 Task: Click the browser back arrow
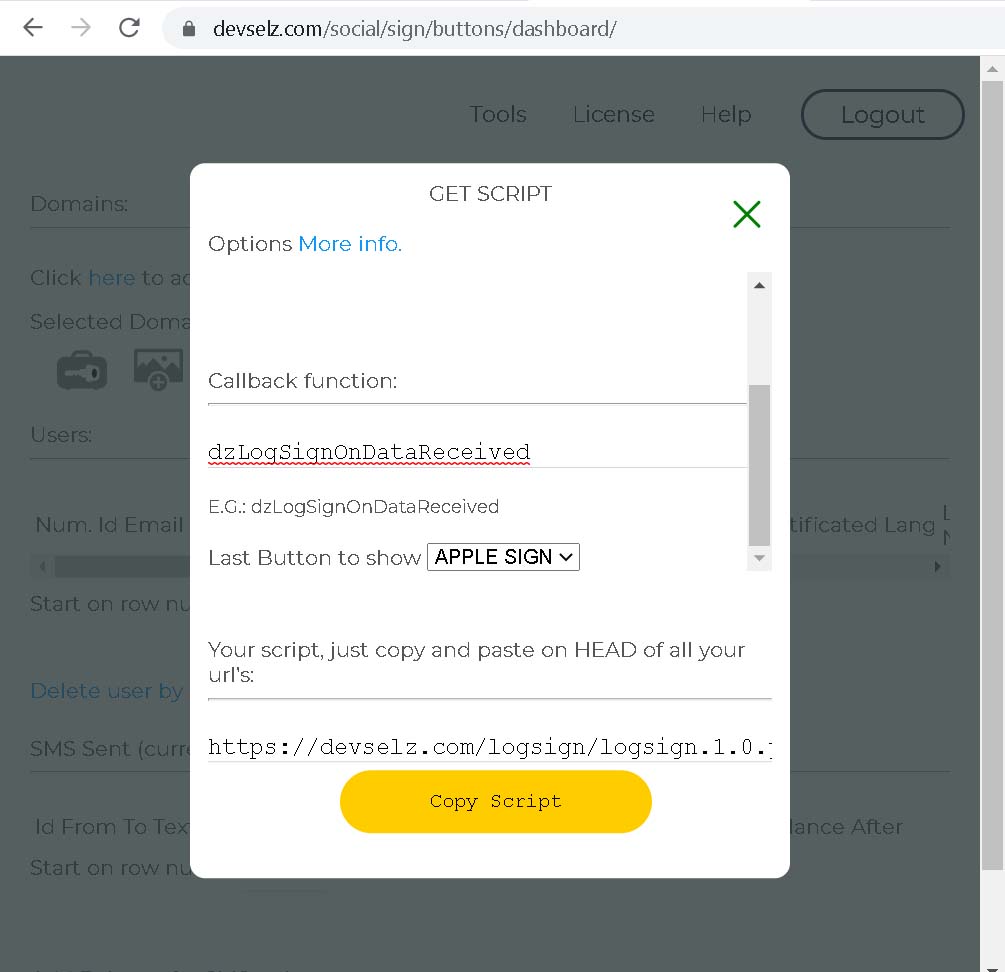(x=33, y=28)
